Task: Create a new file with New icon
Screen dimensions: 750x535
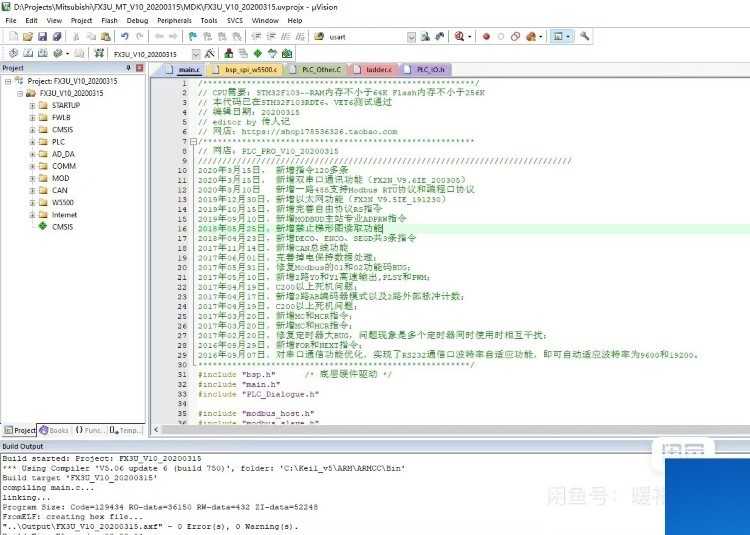Action: pyautogui.click(x=13, y=36)
